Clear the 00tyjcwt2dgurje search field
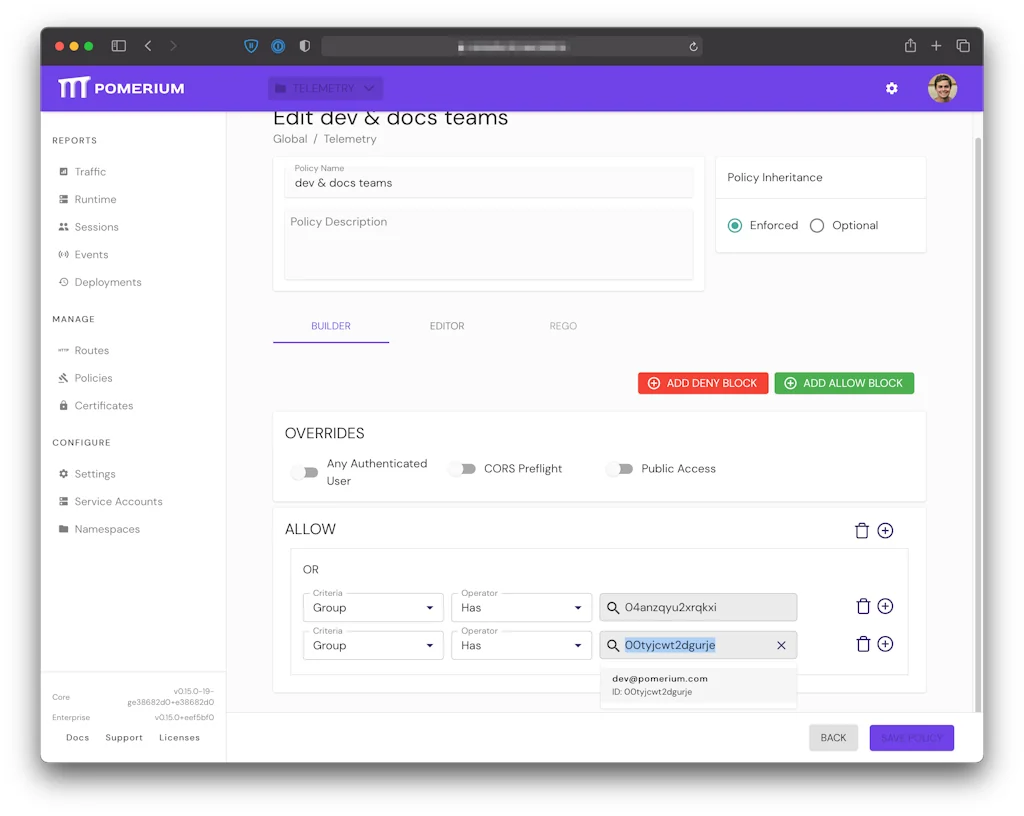Screen dimensions: 1024x816 point(781,646)
